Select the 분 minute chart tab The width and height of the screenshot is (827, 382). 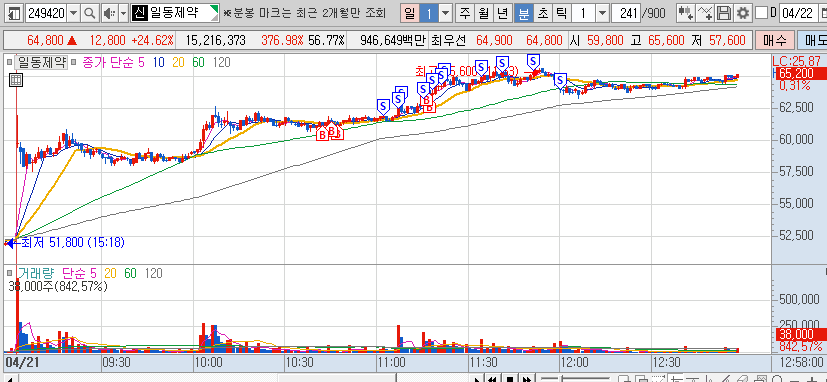click(x=523, y=13)
